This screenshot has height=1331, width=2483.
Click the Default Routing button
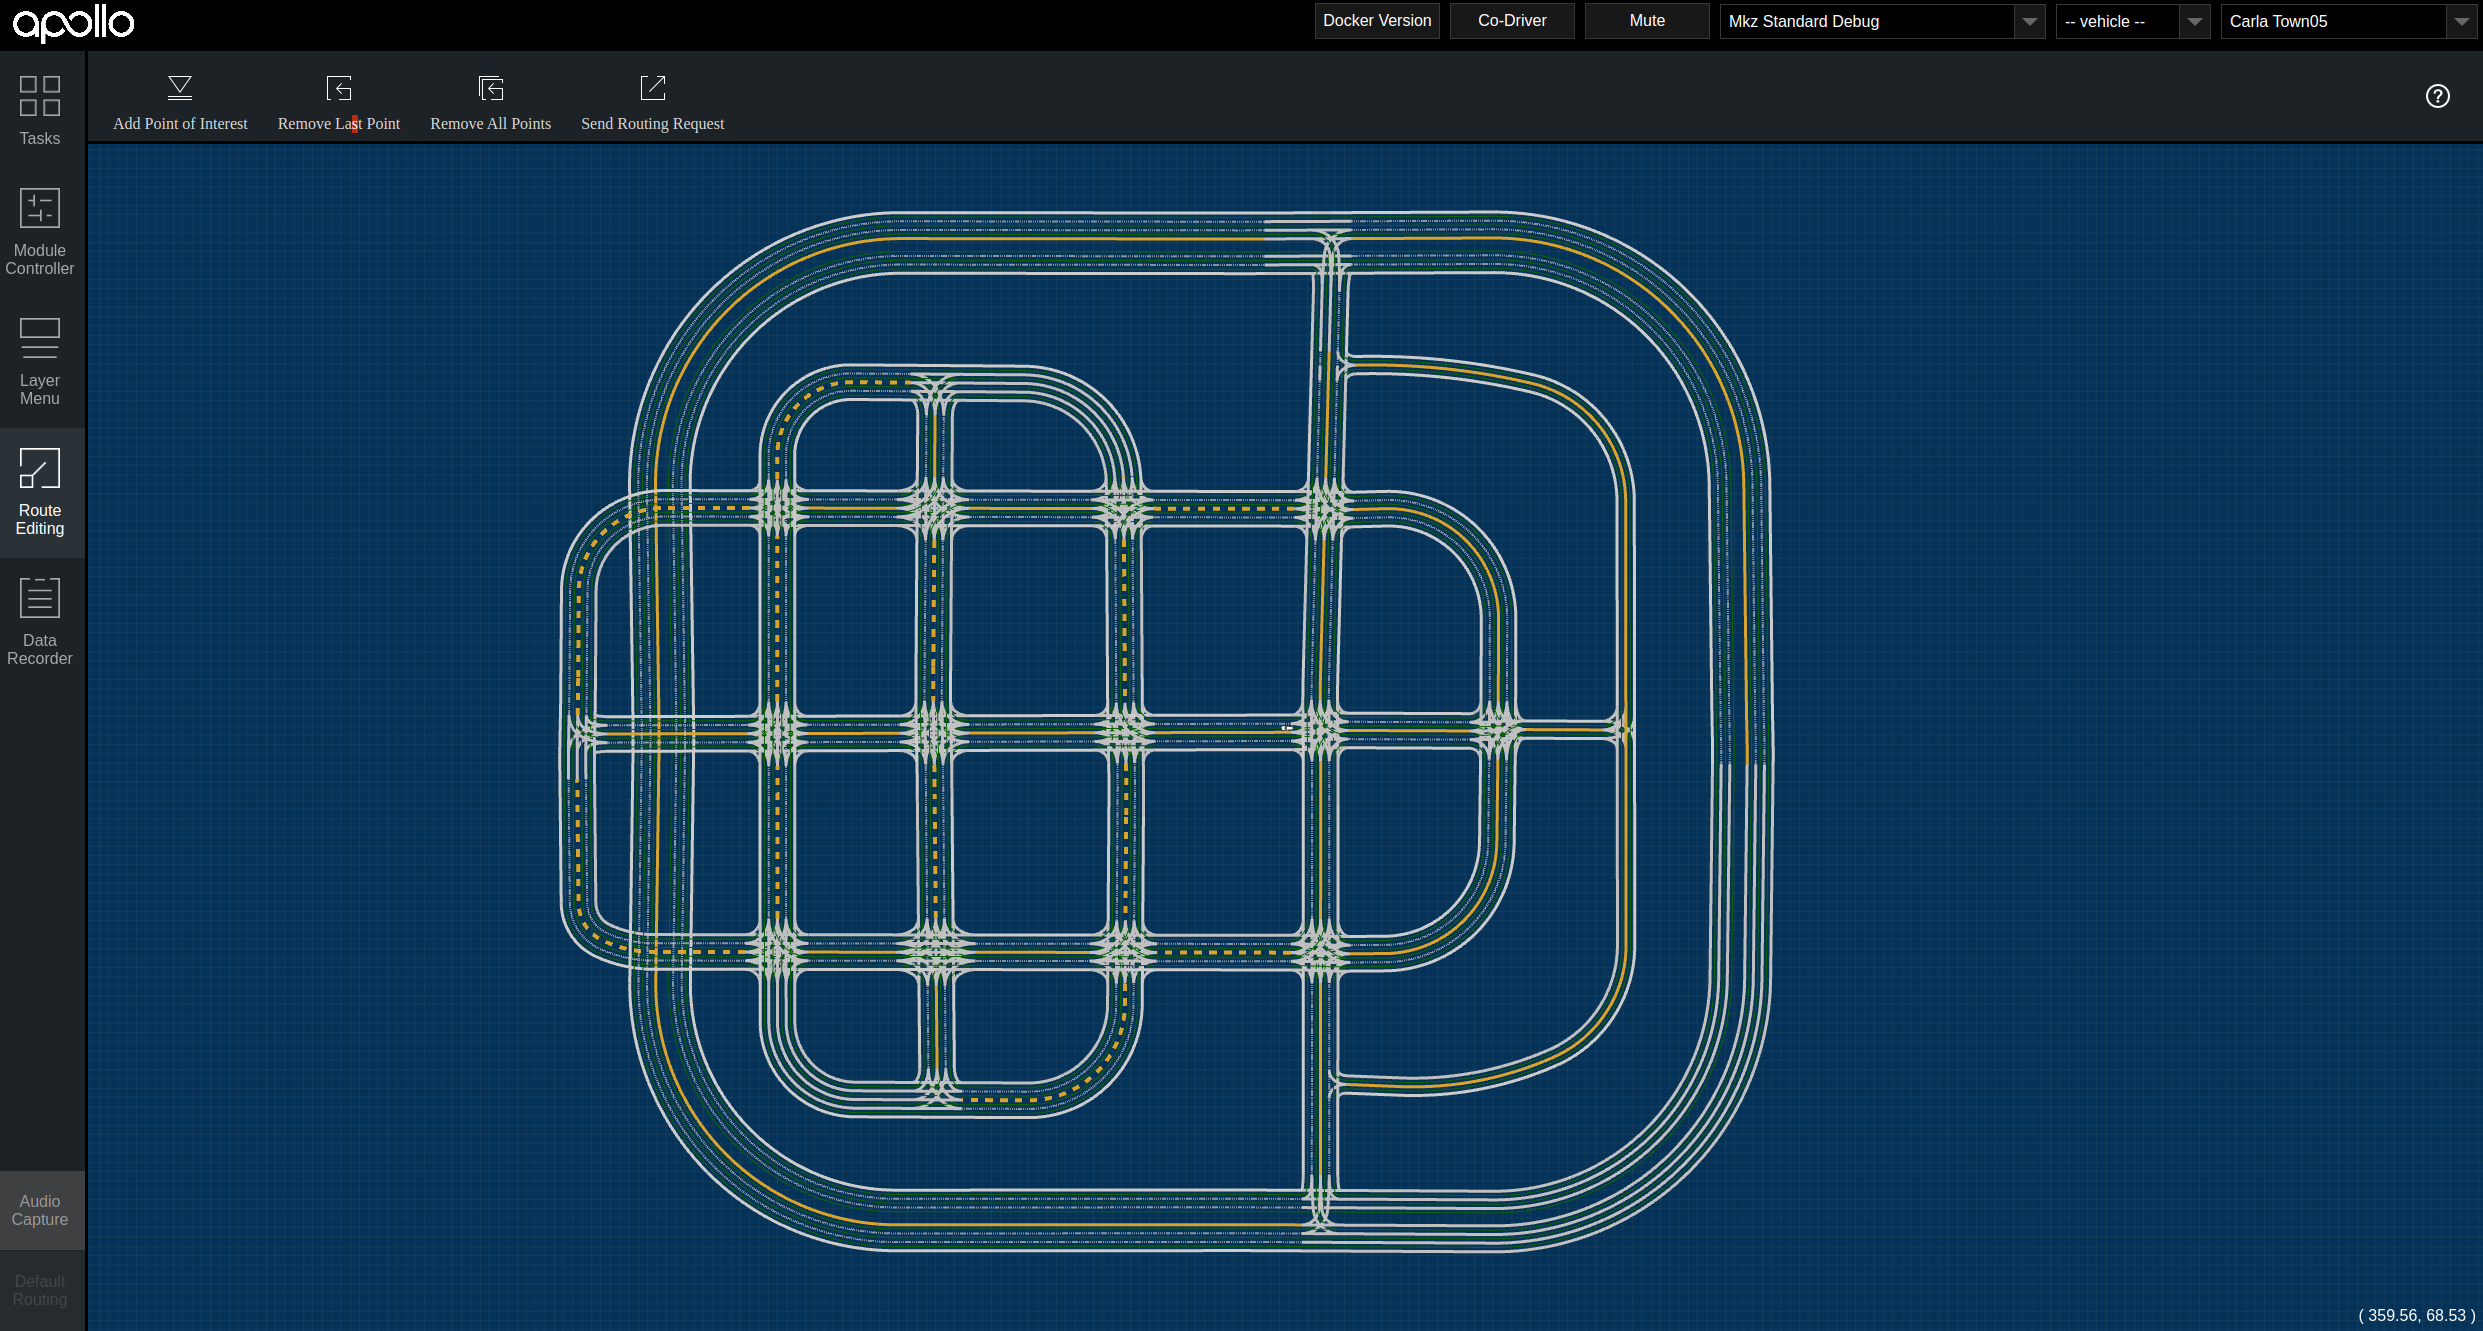click(x=40, y=1290)
